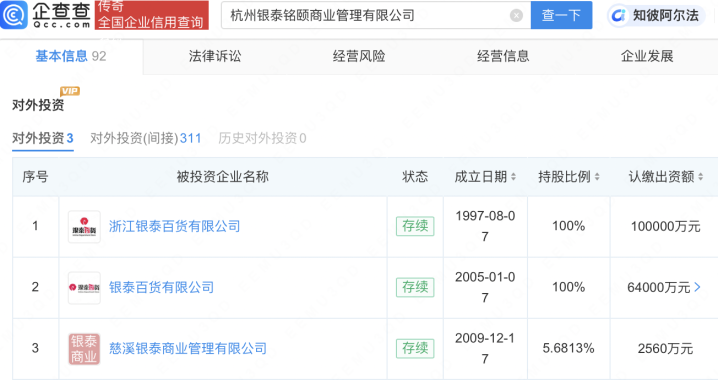Sort by 成立日期 column arrows
Viewport: 718px width, 380px height.
point(513,177)
